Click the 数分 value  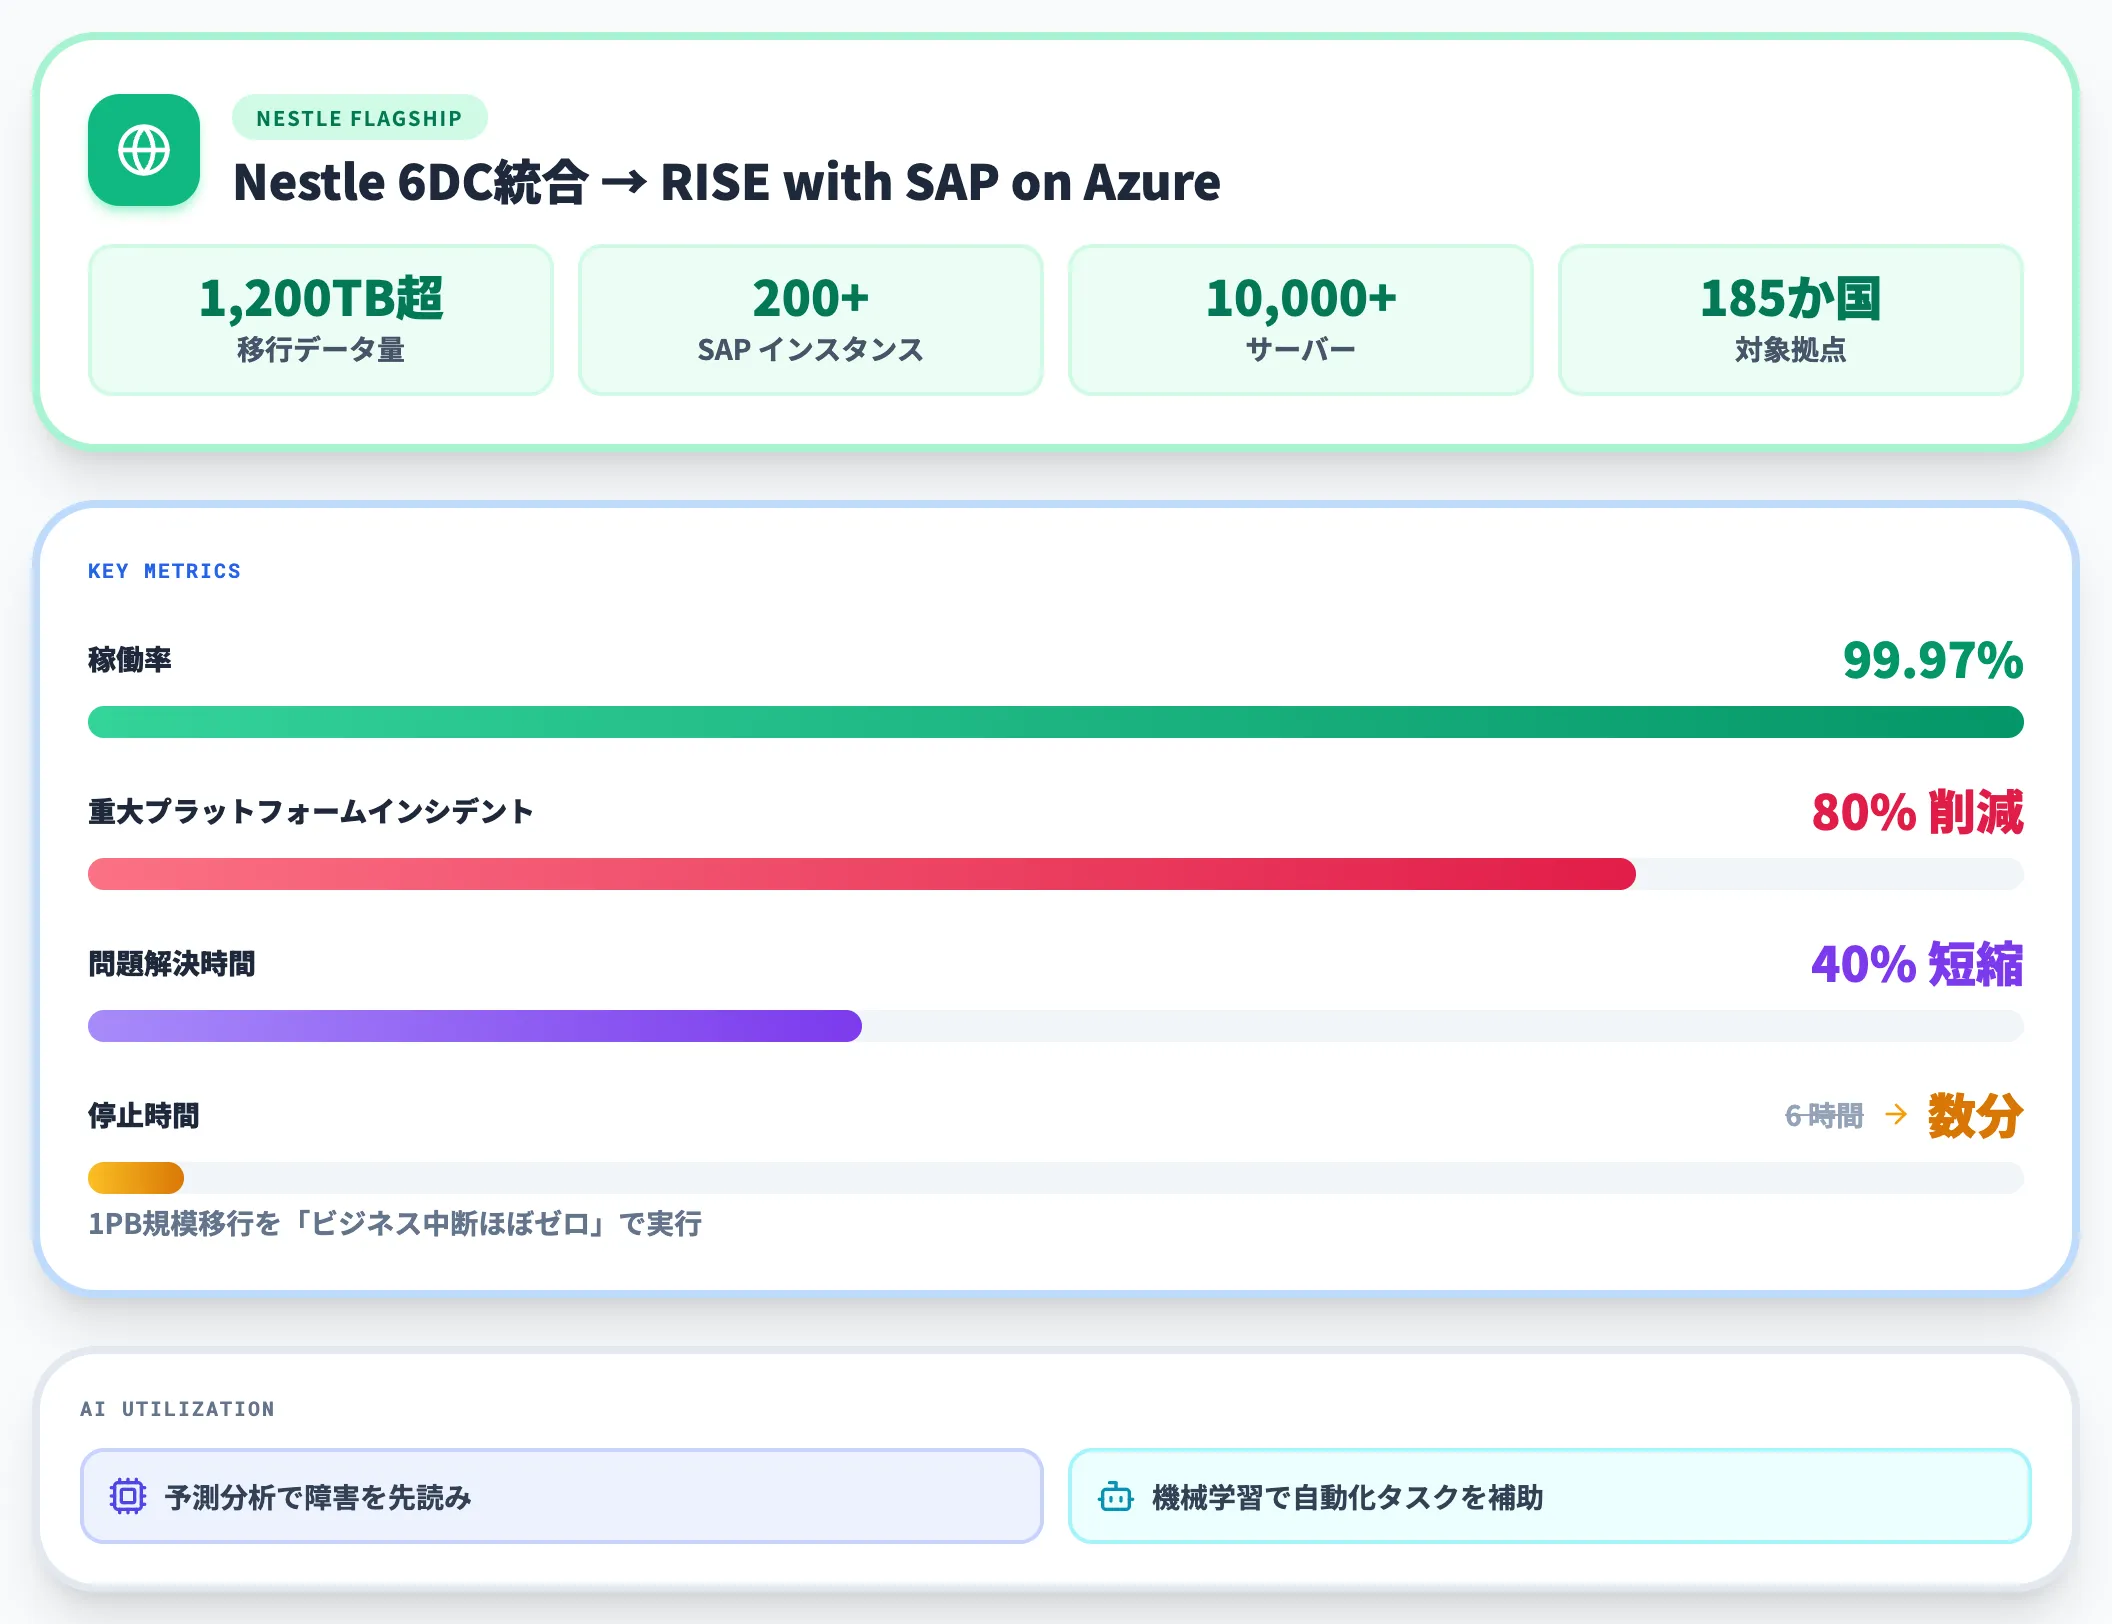[x=1976, y=1115]
